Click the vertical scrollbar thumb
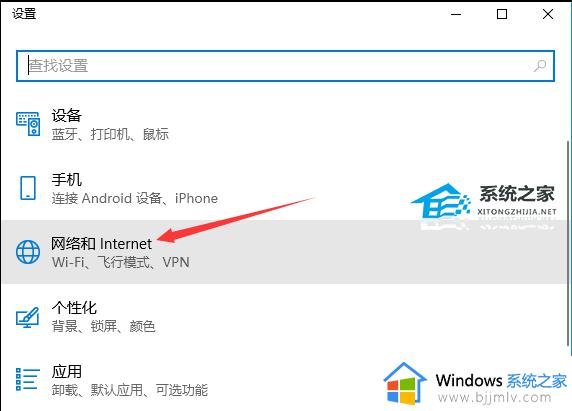Image resolution: width=572 pixels, height=411 pixels. pos(569,244)
